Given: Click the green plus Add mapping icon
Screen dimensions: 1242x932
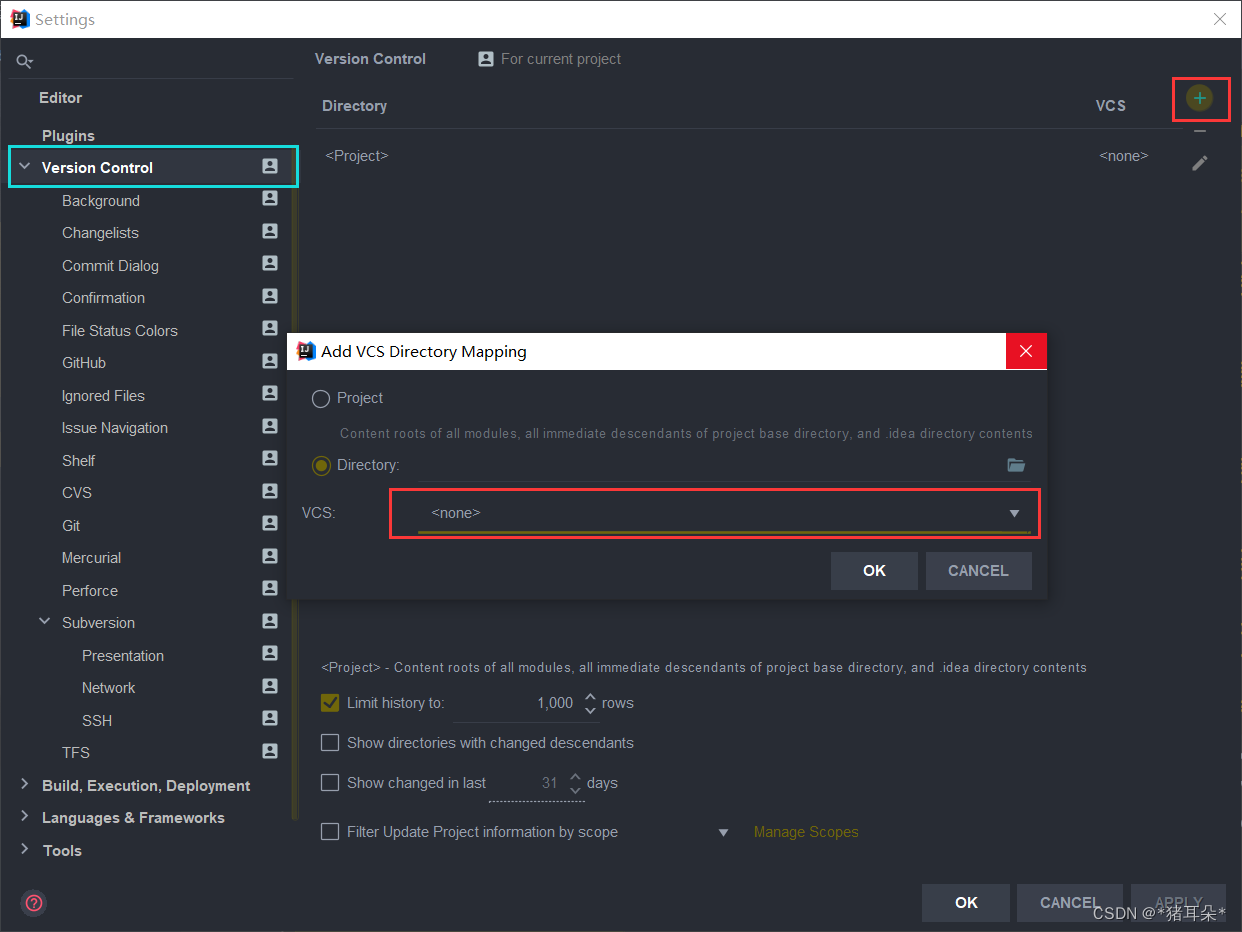Looking at the screenshot, I should [x=1199, y=98].
